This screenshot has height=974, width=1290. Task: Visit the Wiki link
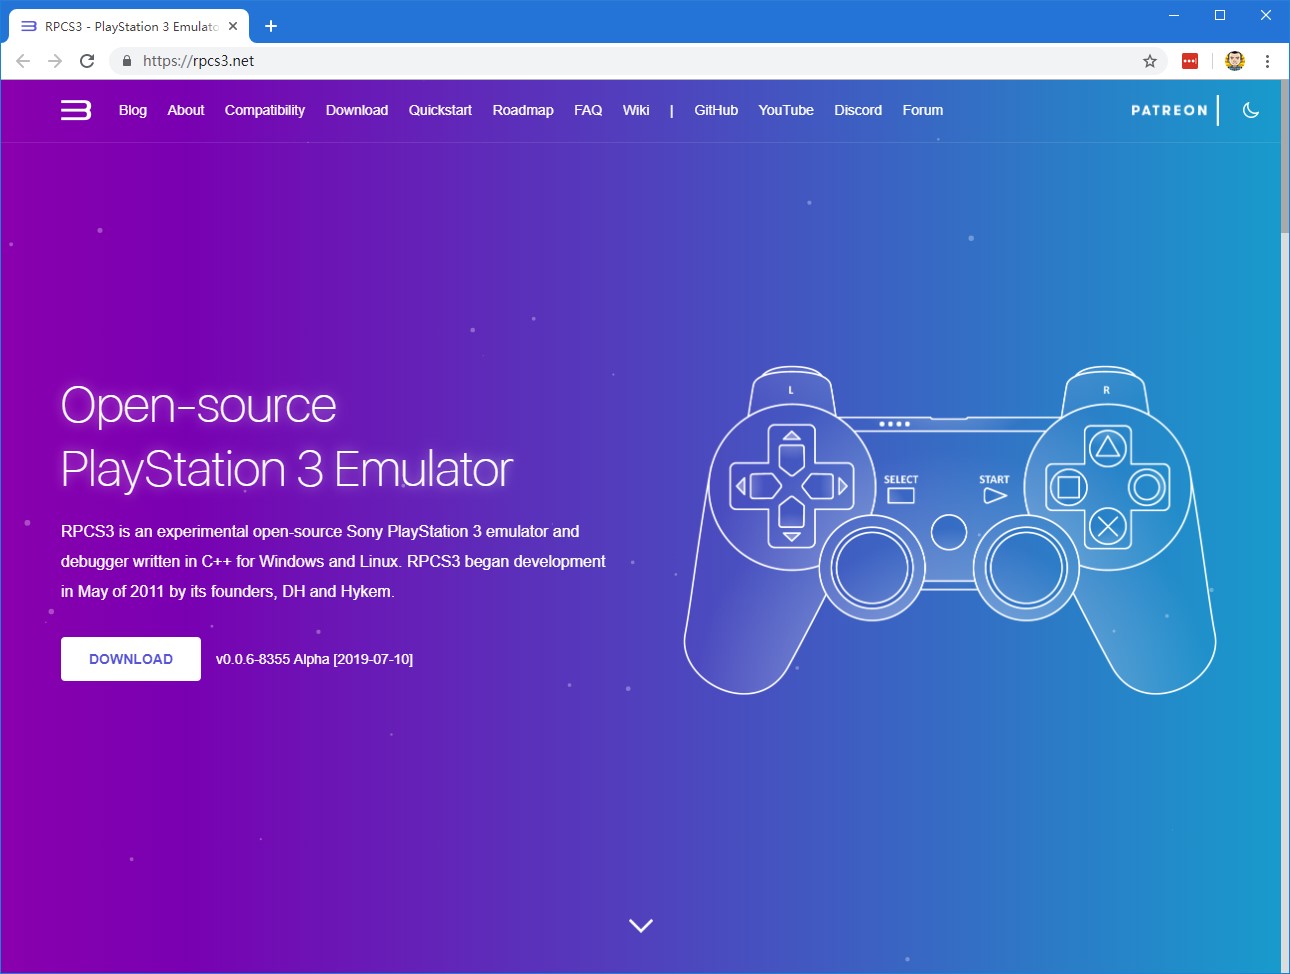(x=636, y=110)
